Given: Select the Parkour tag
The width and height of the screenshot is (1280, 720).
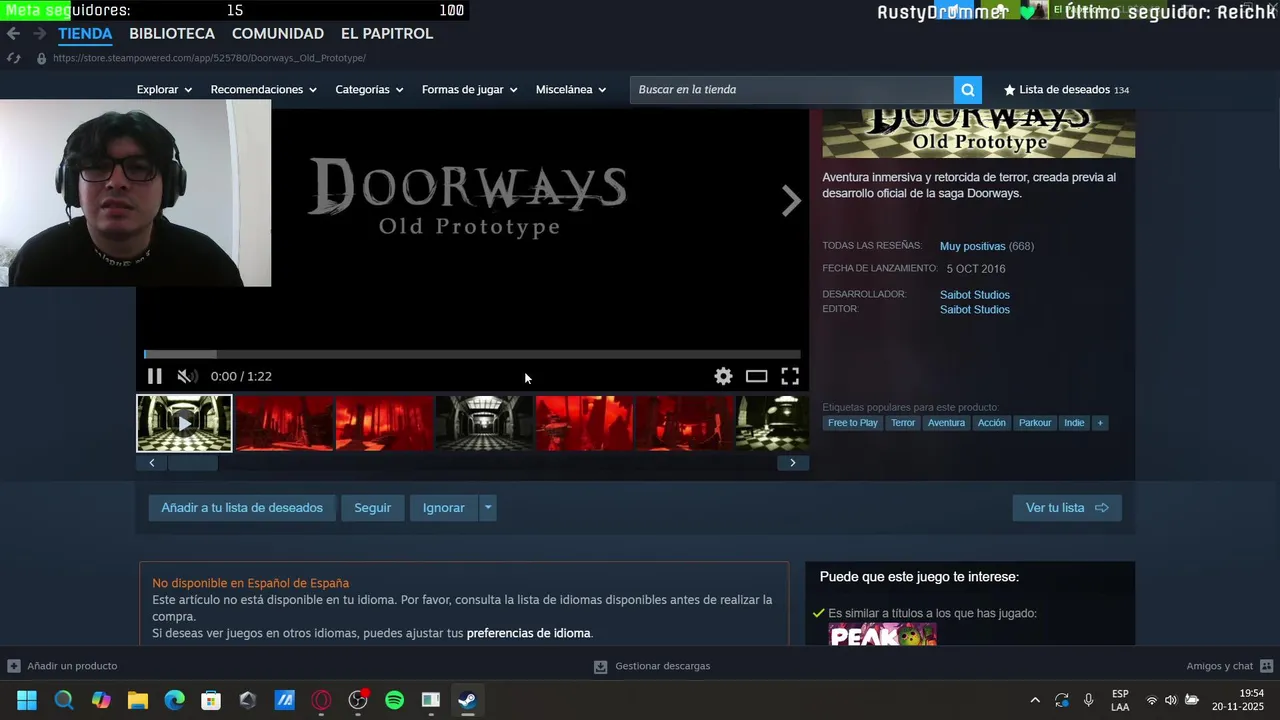Looking at the screenshot, I should point(1035,423).
